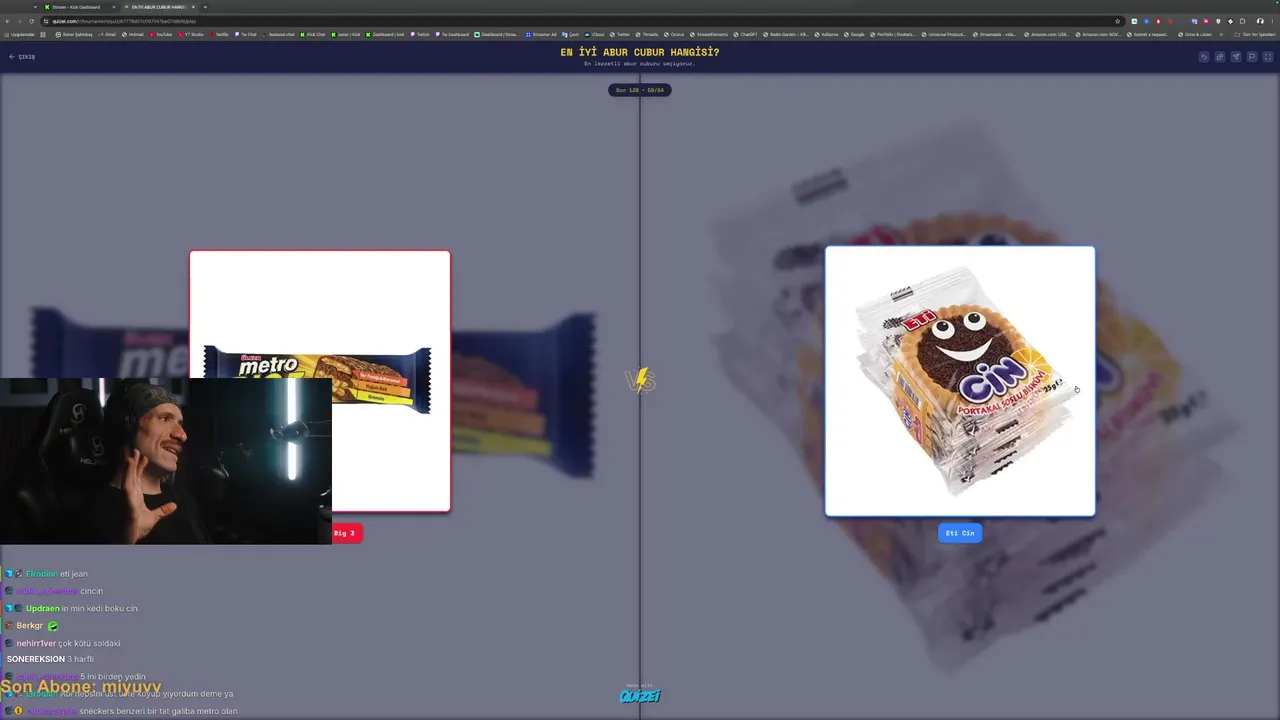Screen dimensions: 1280x720
Task: Click the icon between undo and share
Action: click(1220, 57)
